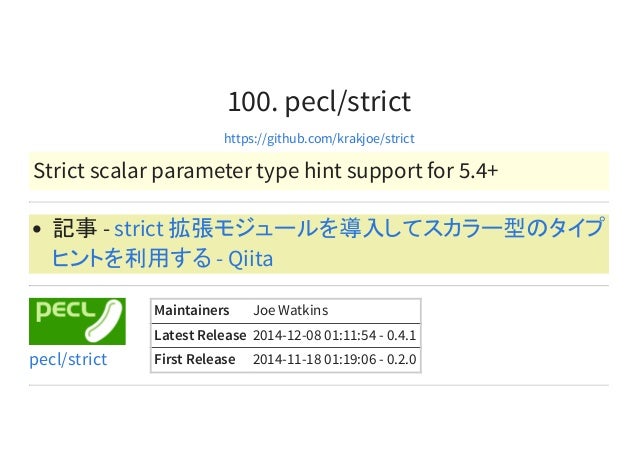Select the Maintainers label in table

[192, 310]
